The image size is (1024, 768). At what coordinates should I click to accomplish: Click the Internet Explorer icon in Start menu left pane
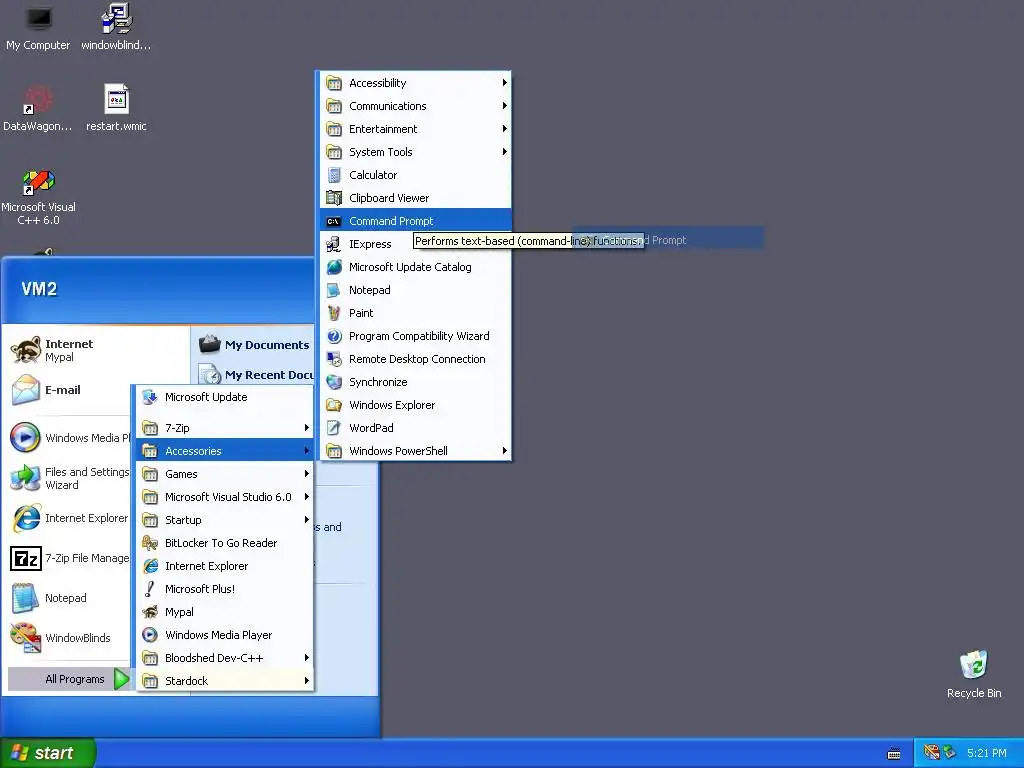[x=25, y=518]
